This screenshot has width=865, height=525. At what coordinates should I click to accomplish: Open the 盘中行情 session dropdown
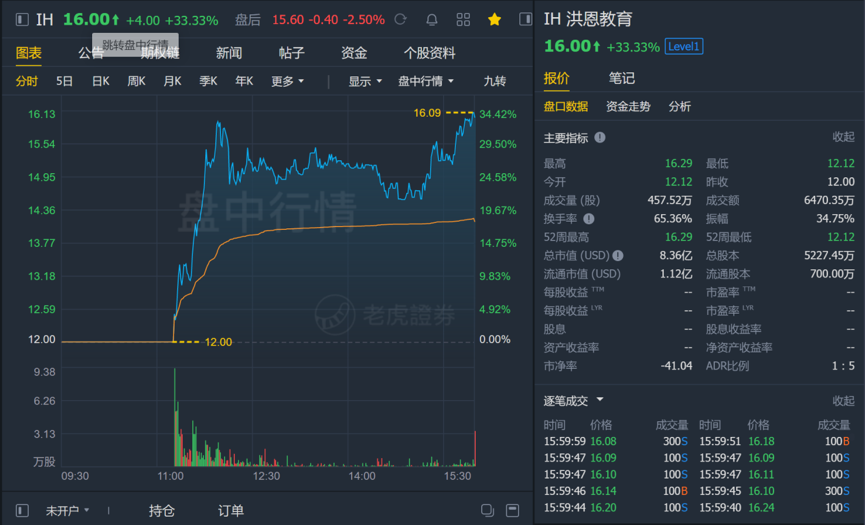click(x=426, y=81)
